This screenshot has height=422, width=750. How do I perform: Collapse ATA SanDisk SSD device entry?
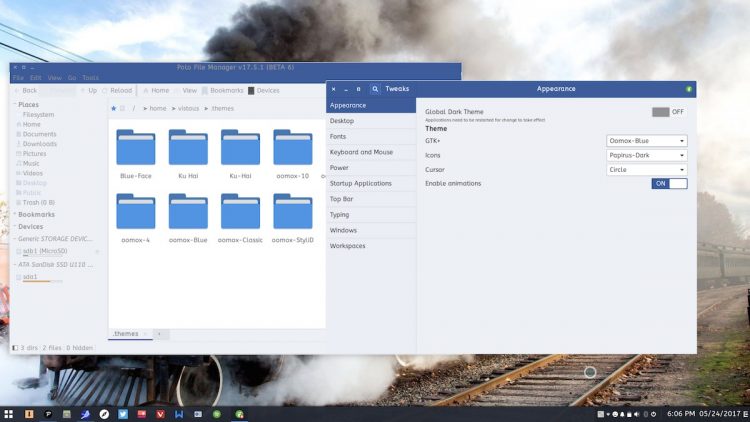15,264
